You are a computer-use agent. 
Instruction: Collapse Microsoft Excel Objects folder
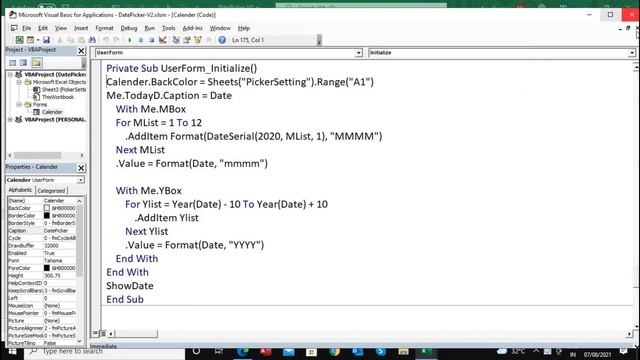(19, 82)
